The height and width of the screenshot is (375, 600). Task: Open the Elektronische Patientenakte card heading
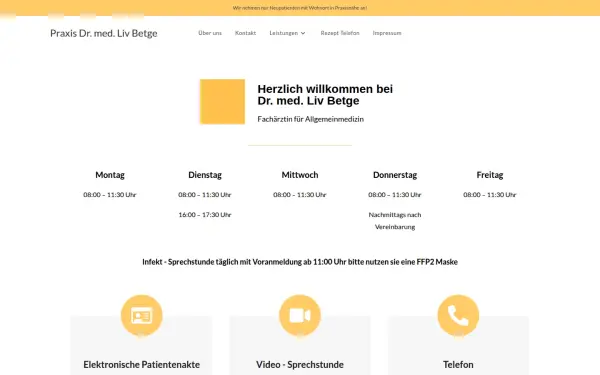click(x=142, y=364)
